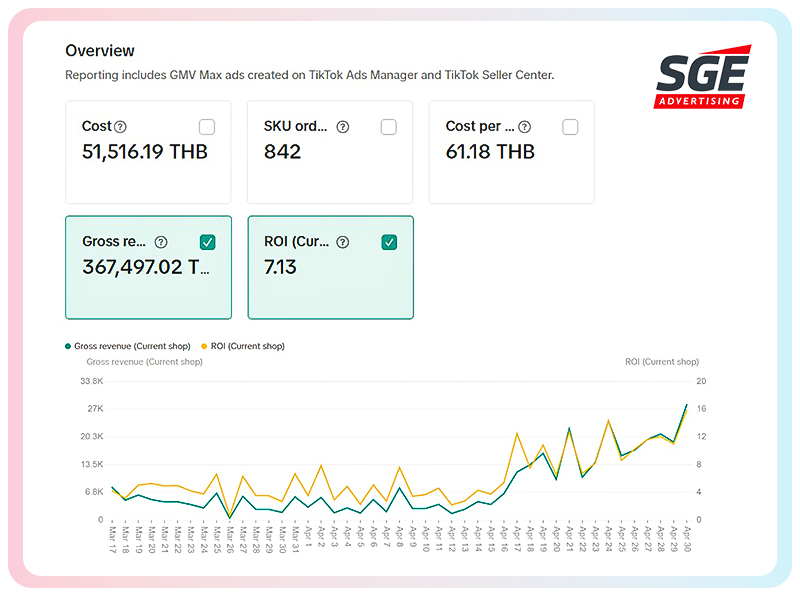Click the 33.8K left axis label

pos(92,381)
